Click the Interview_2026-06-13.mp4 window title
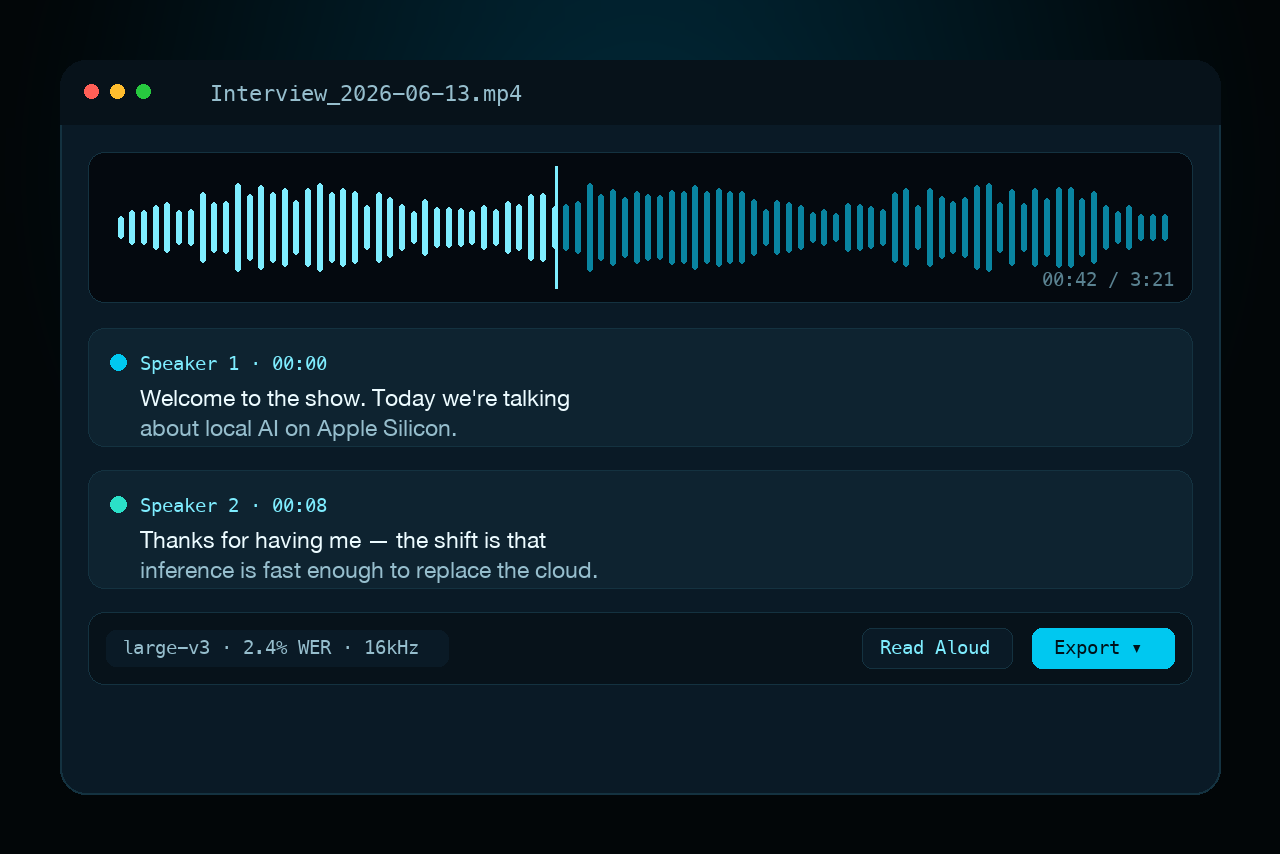Viewport: 1280px width, 854px height. tap(366, 94)
